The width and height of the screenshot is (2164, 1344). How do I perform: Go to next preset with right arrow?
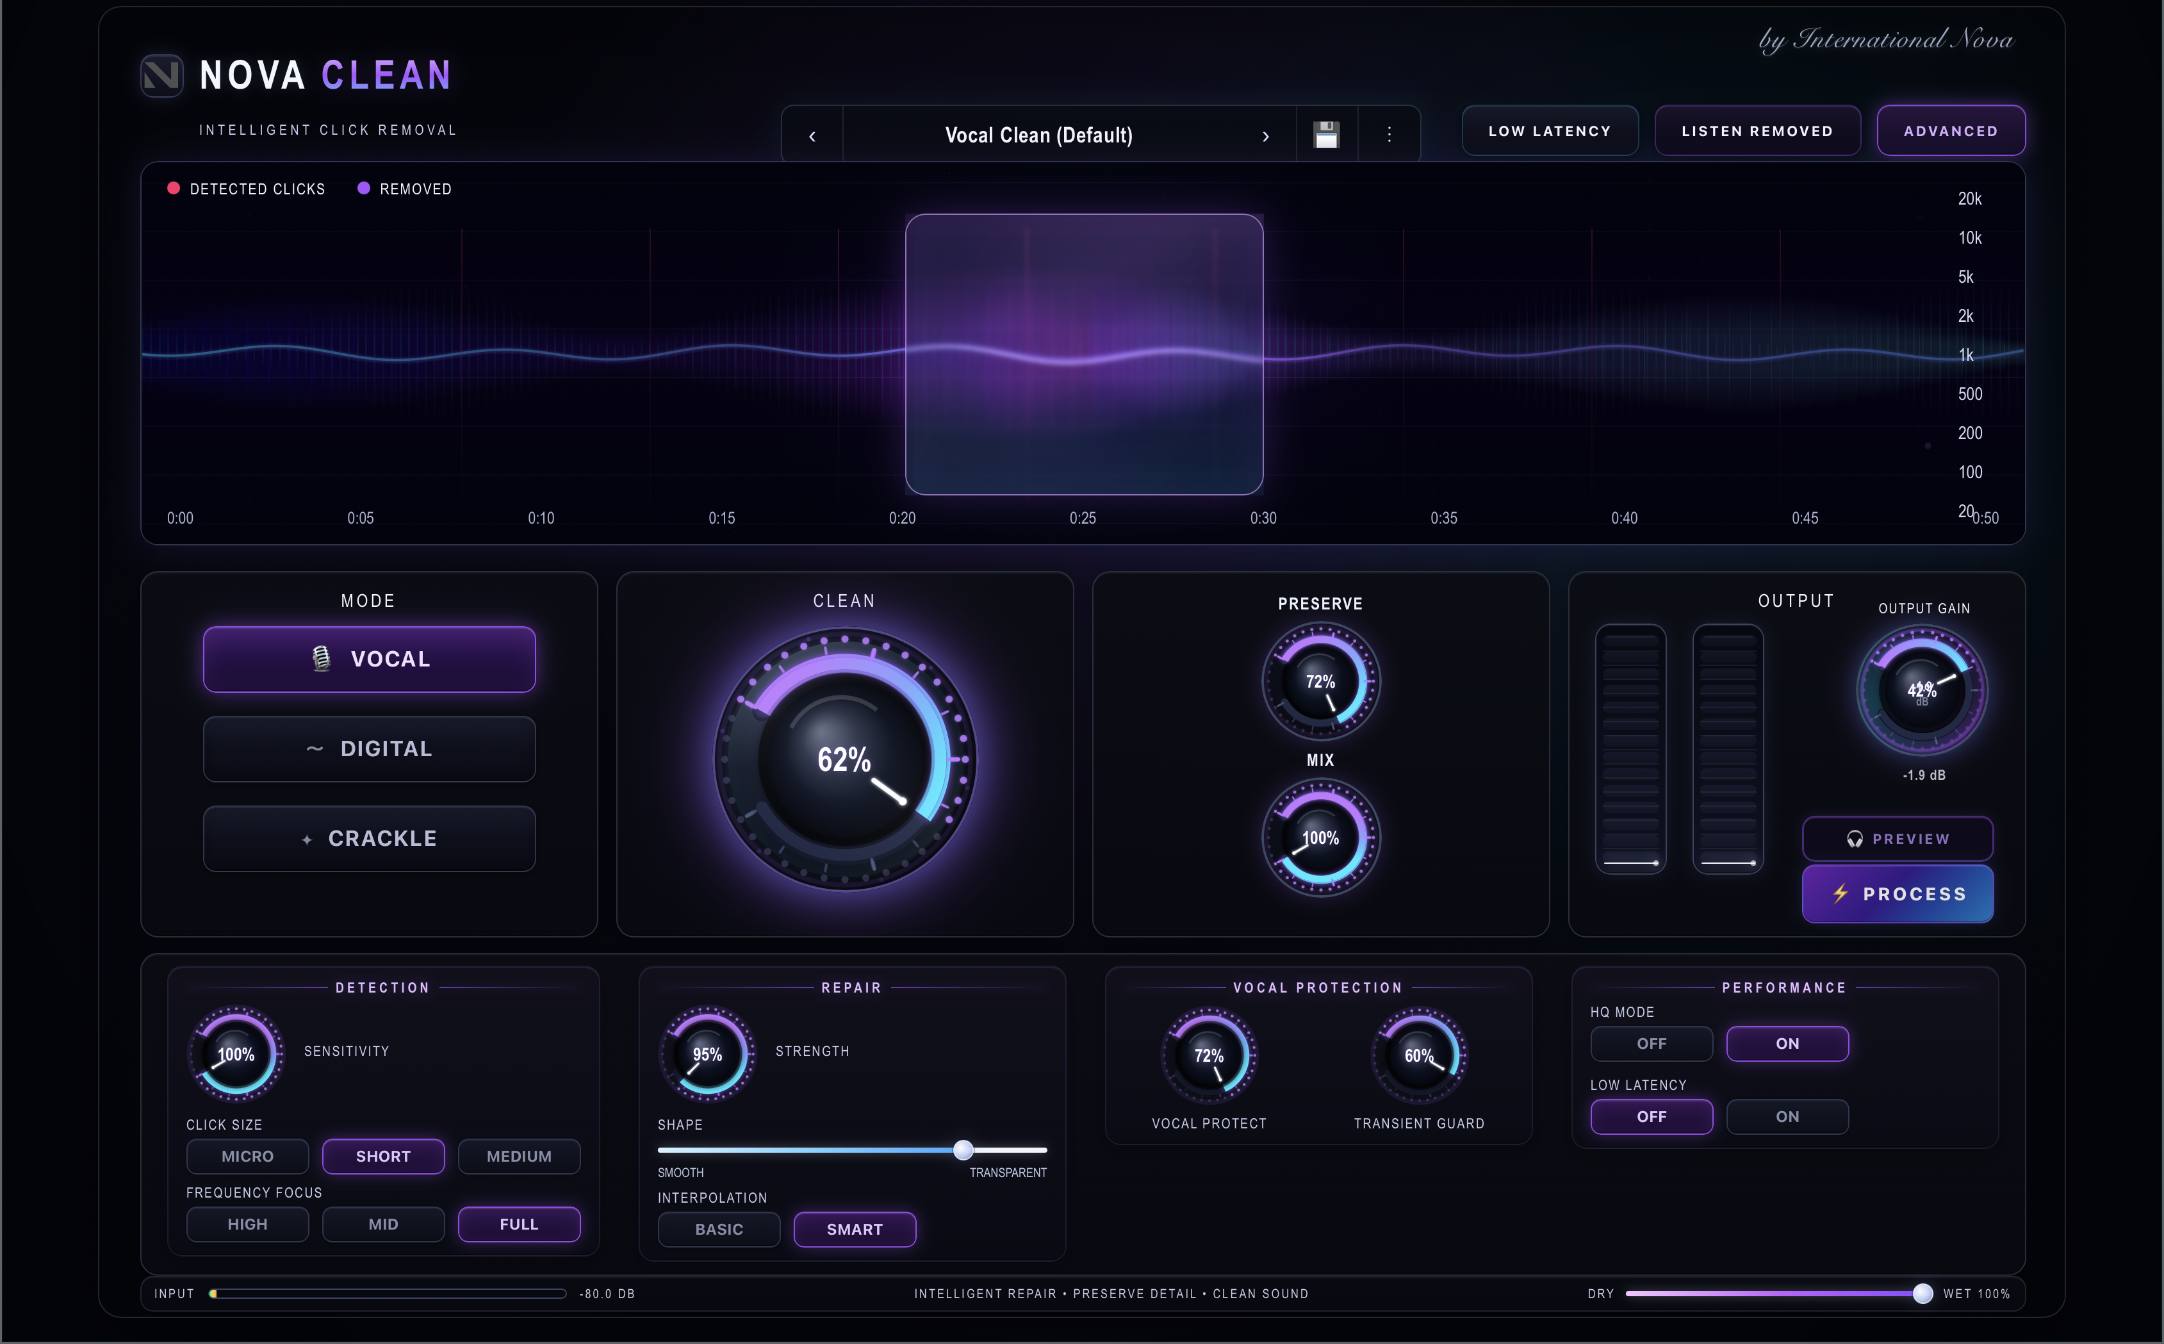(x=1265, y=135)
